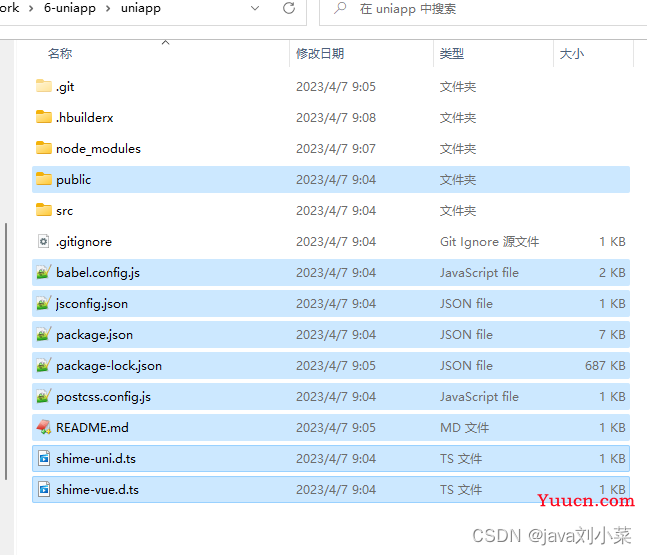
Task: Click the shime-uni.d.ts file icon
Action: pyautogui.click(x=44, y=458)
